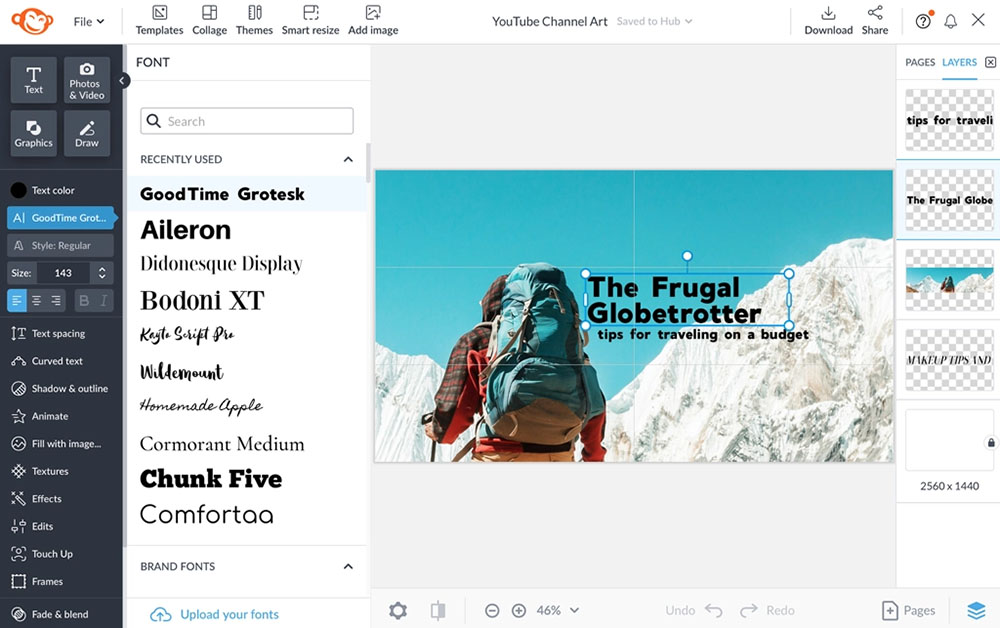Screen dimensions: 1000x628
Task: Enable center text alignment
Action: click(37, 300)
